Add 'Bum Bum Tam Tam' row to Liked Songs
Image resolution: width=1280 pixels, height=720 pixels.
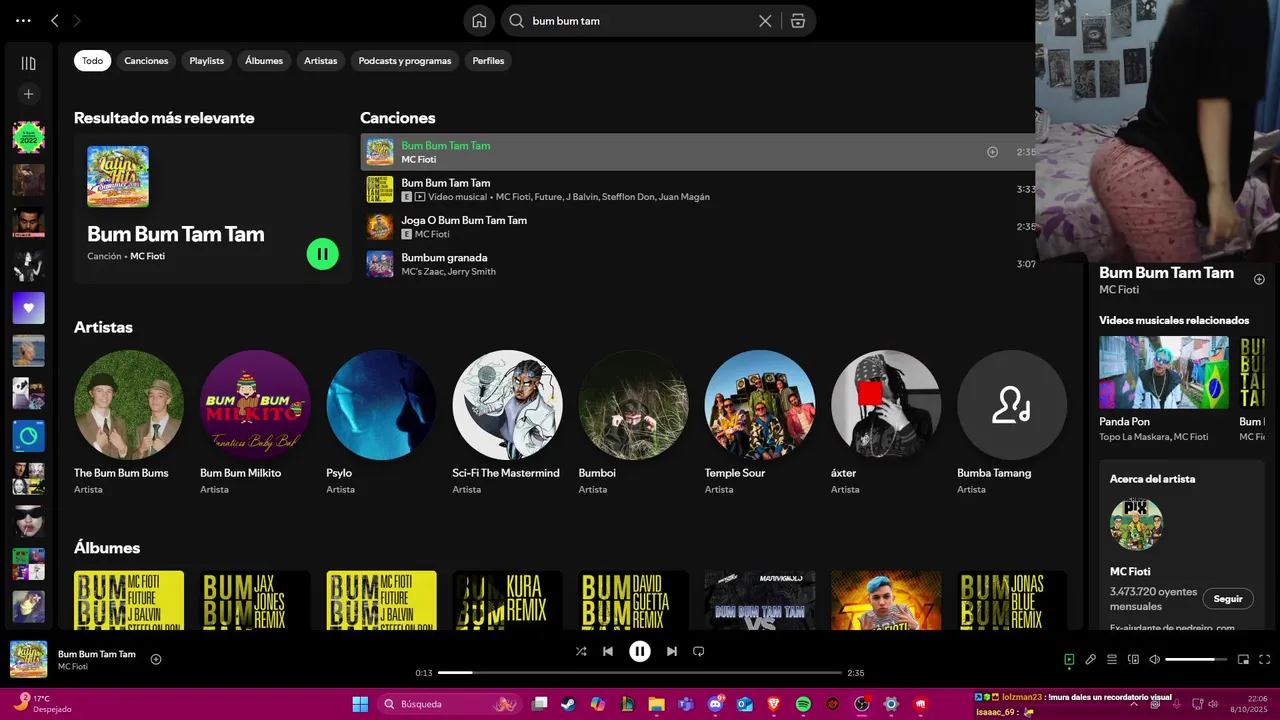992,152
